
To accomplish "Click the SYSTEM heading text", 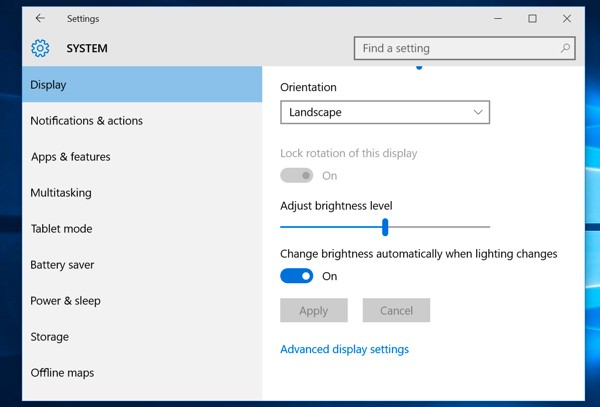I will [87, 48].
